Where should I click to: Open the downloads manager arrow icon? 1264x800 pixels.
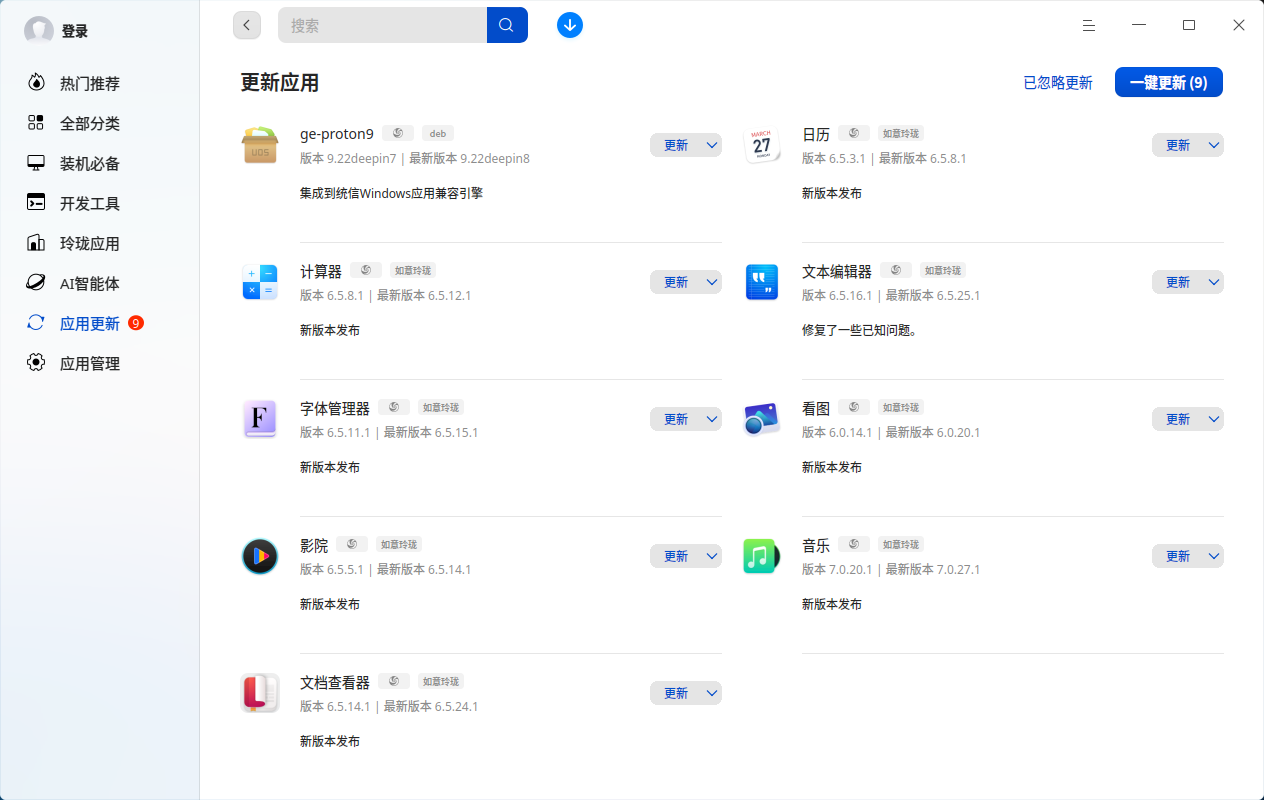tap(570, 25)
